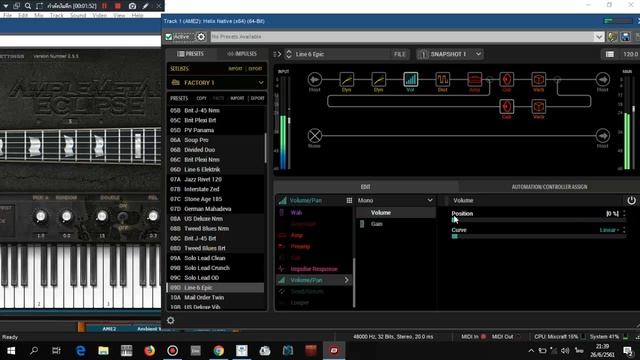Click the input level meter slider handle
This screenshot has height=360, width=640.
(289, 121)
